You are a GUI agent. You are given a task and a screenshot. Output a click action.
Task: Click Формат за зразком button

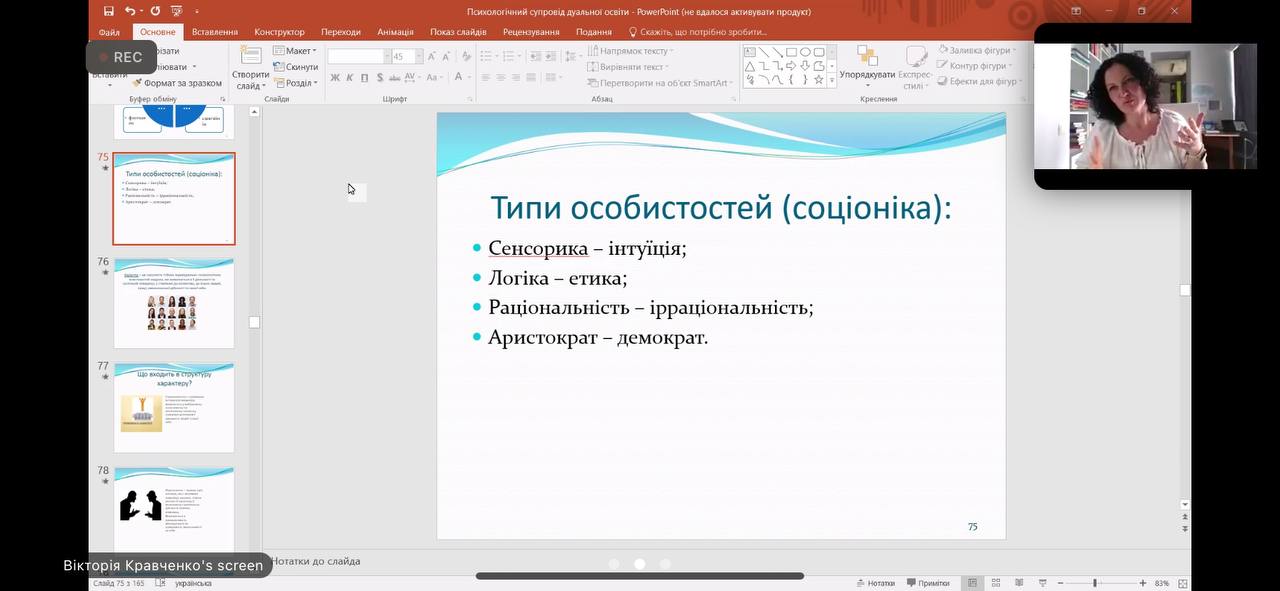coord(178,83)
